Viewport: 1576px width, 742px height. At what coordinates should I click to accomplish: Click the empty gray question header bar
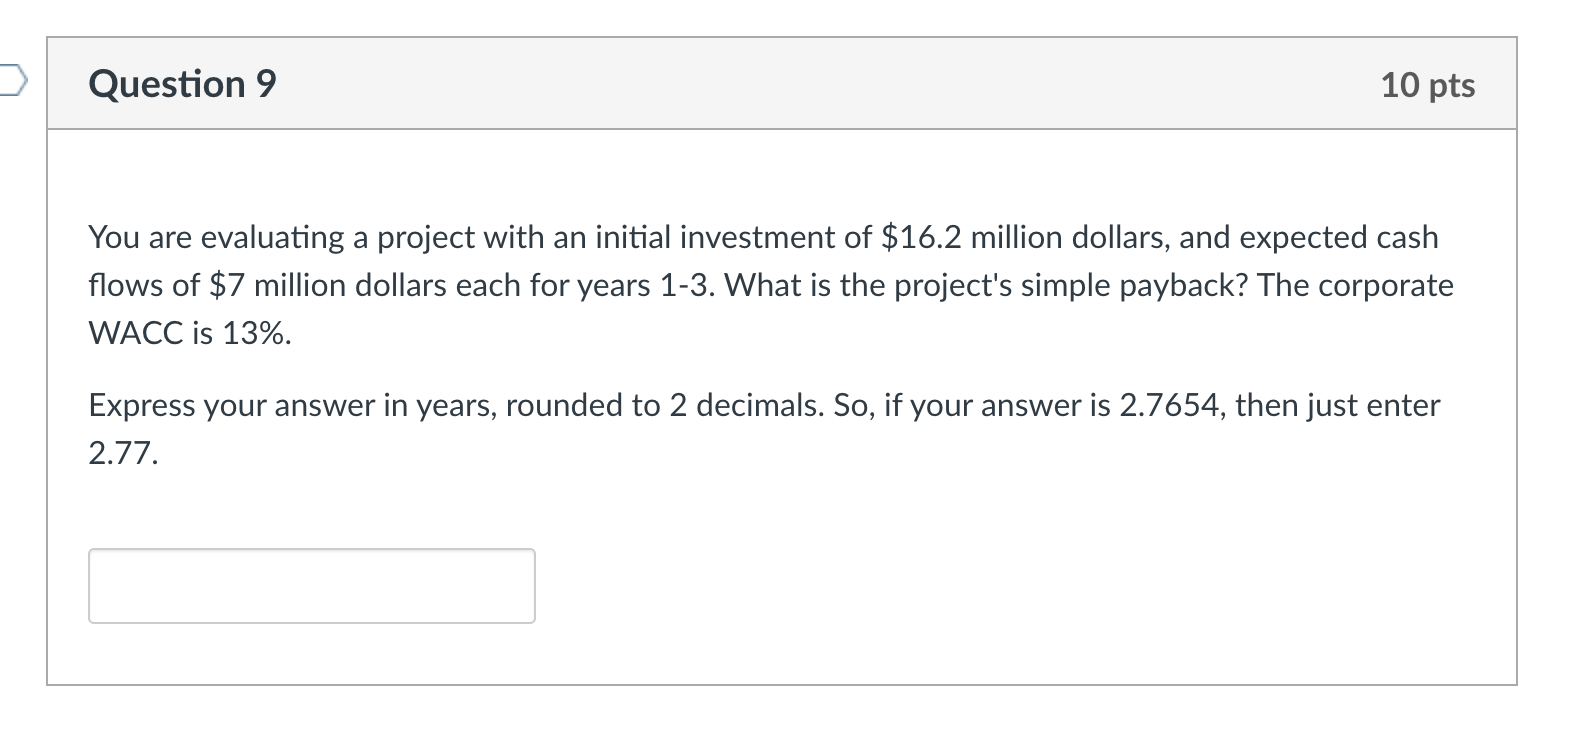(800, 84)
